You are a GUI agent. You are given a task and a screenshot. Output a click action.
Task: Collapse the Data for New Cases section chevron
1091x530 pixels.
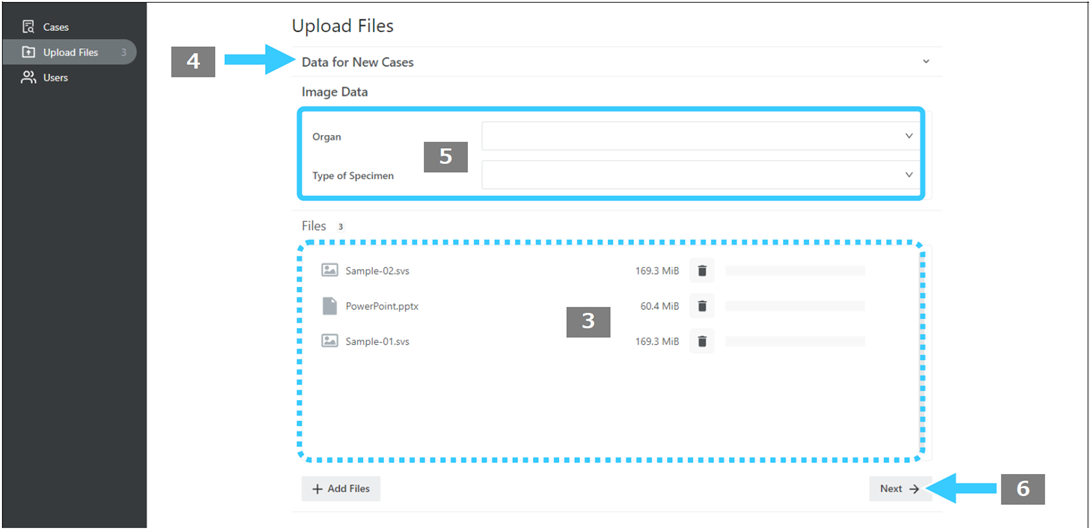point(925,61)
